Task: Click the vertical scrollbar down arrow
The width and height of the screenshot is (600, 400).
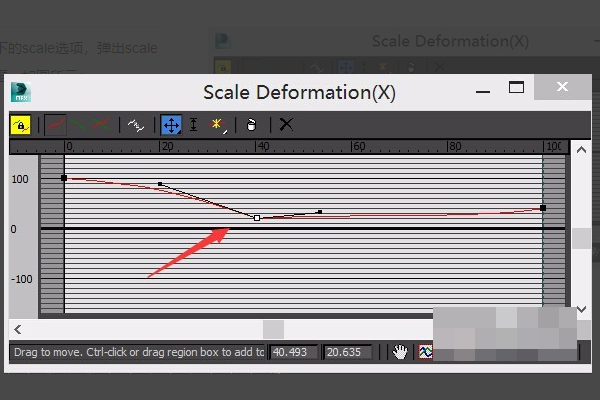Action: (581, 309)
